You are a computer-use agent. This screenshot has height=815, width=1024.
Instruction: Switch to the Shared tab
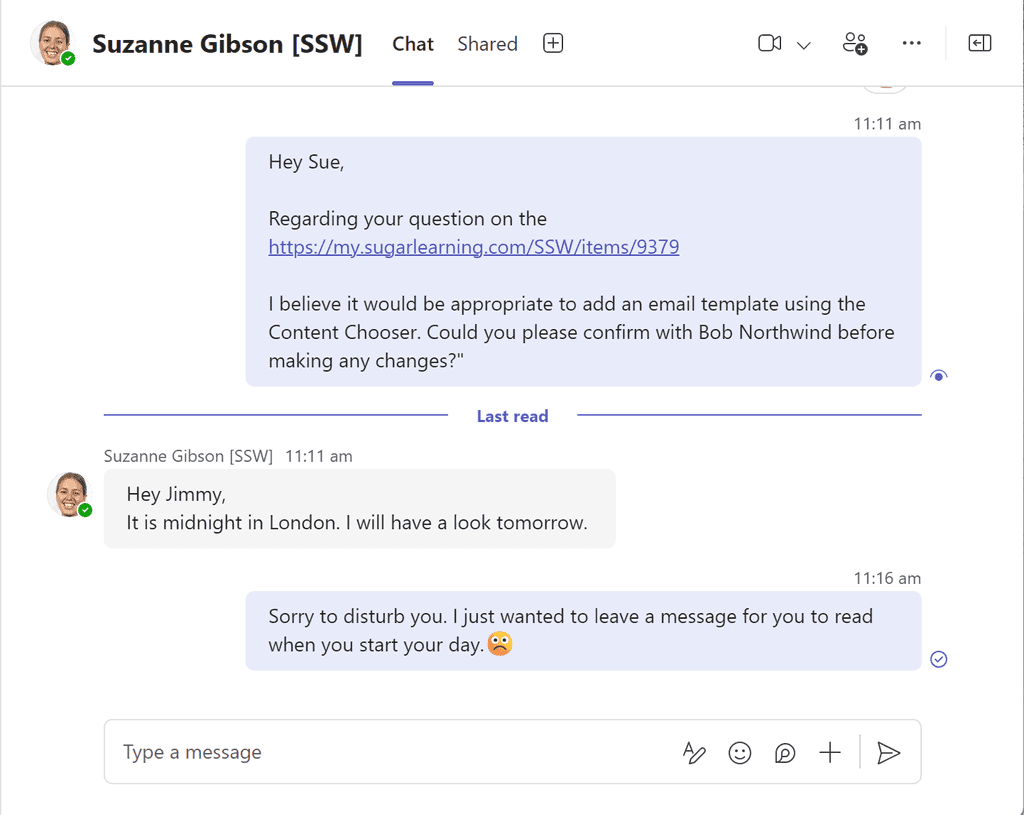click(x=487, y=43)
